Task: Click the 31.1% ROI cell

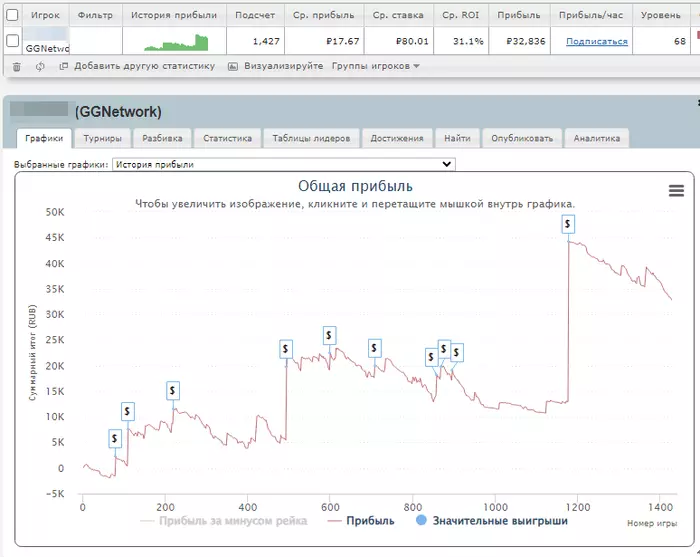Action: click(x=461, y=41)
